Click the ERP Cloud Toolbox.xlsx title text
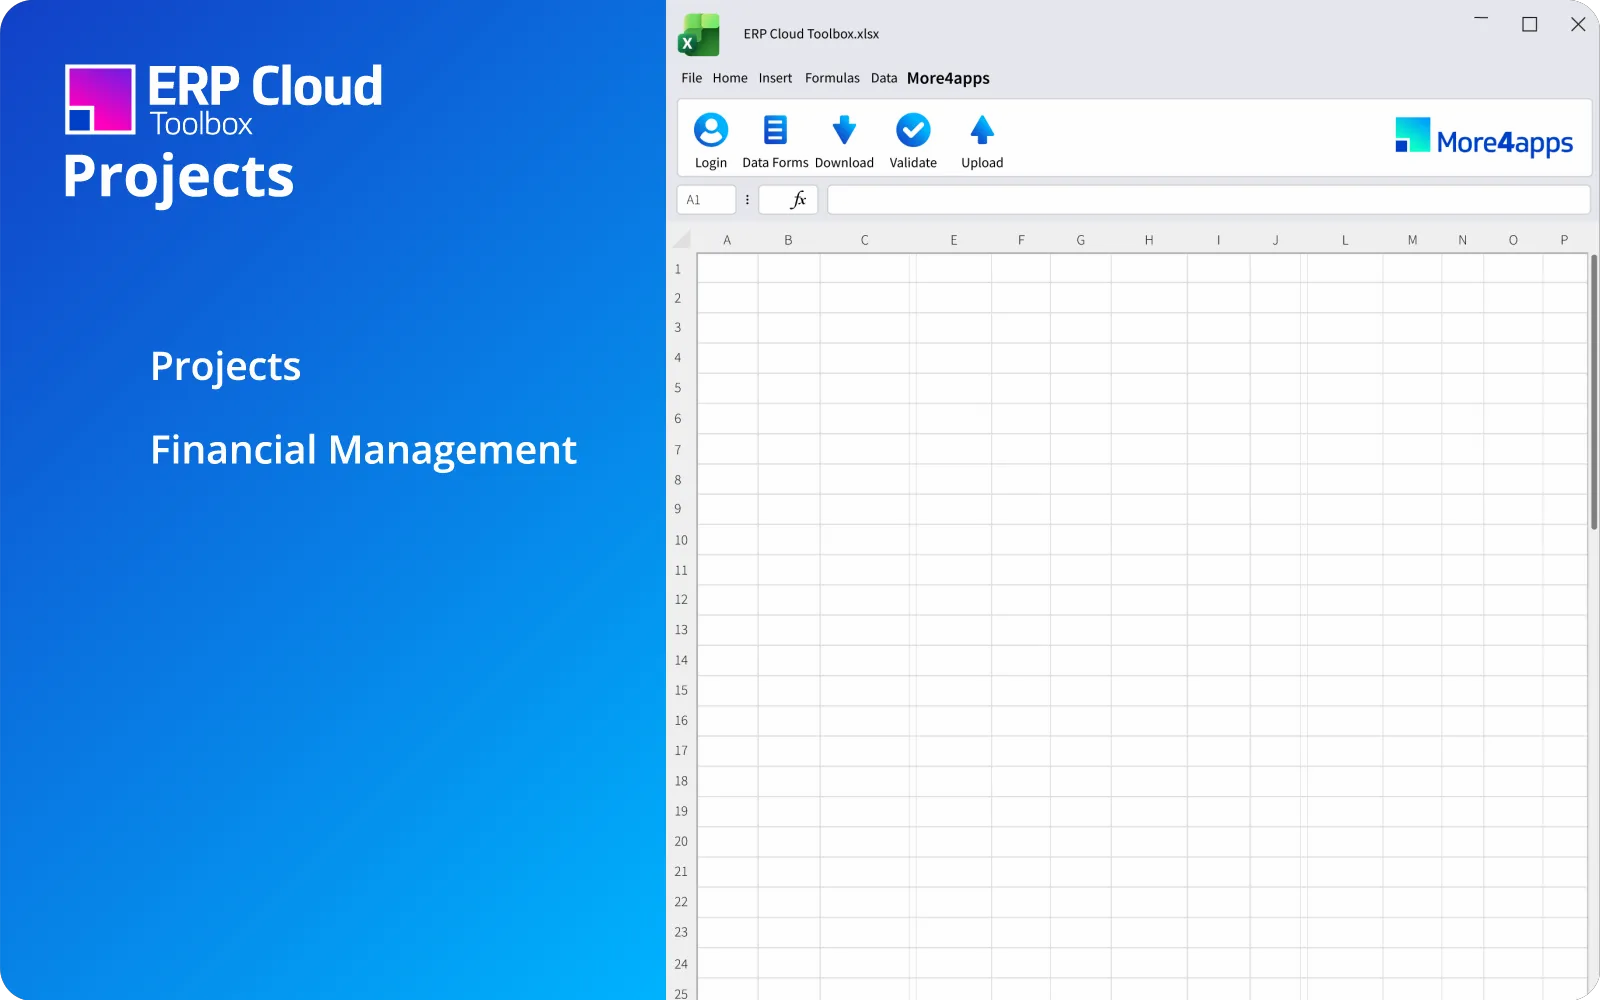 coord(811,34)
